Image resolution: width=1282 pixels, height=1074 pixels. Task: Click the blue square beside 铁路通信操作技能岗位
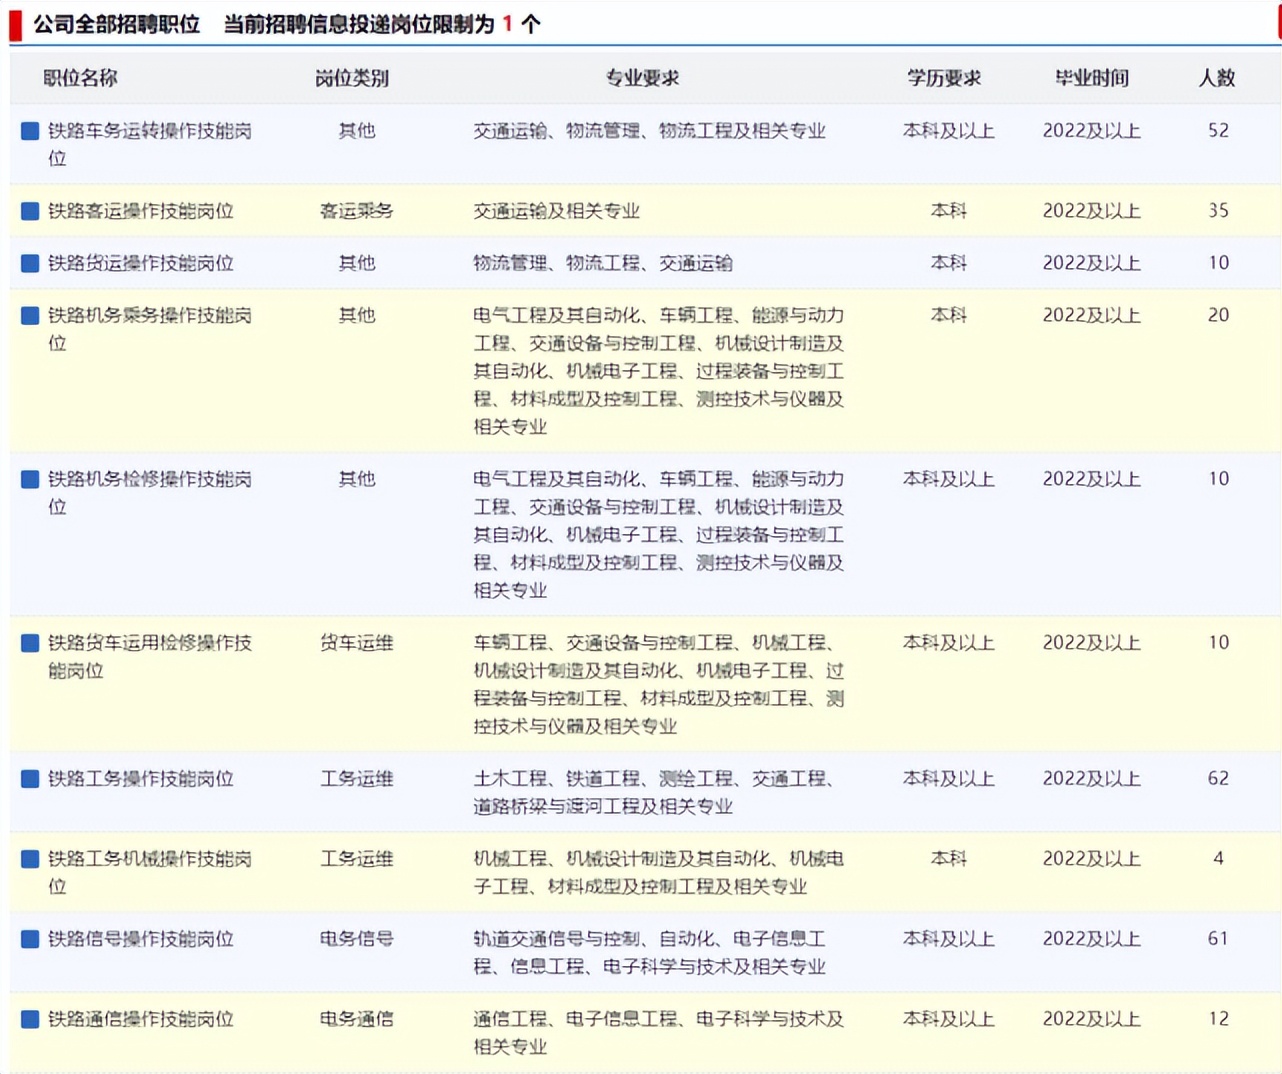tap(29, 1018)
